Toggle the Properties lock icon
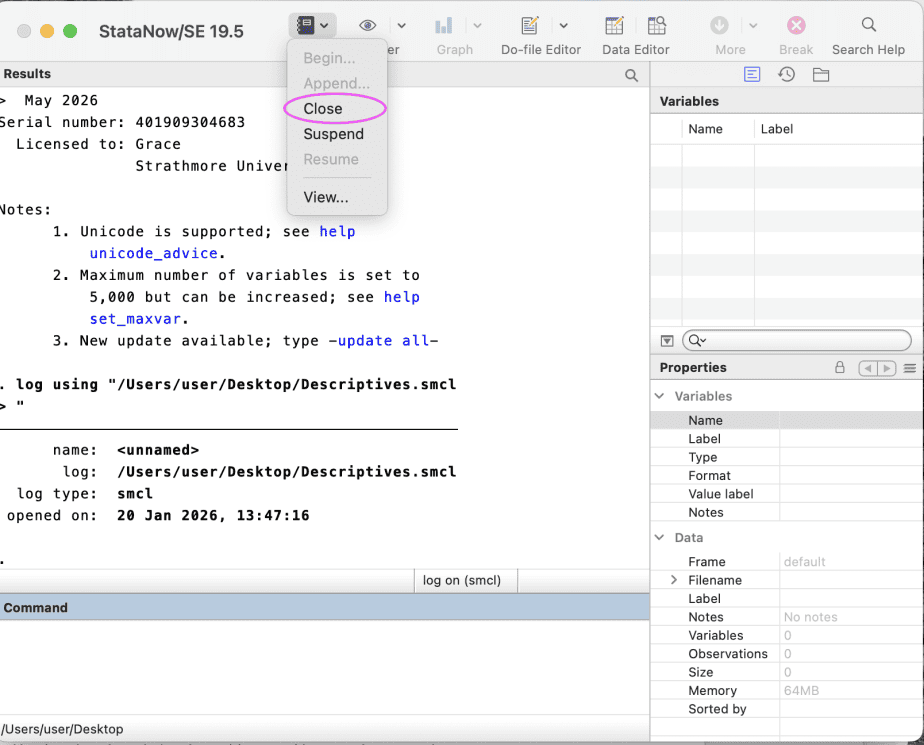The width and height of the screenshot is (924, 745). [840, 368]
